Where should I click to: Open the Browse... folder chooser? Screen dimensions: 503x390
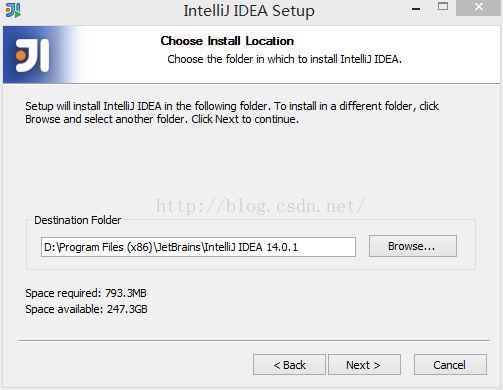coord(413,246)
